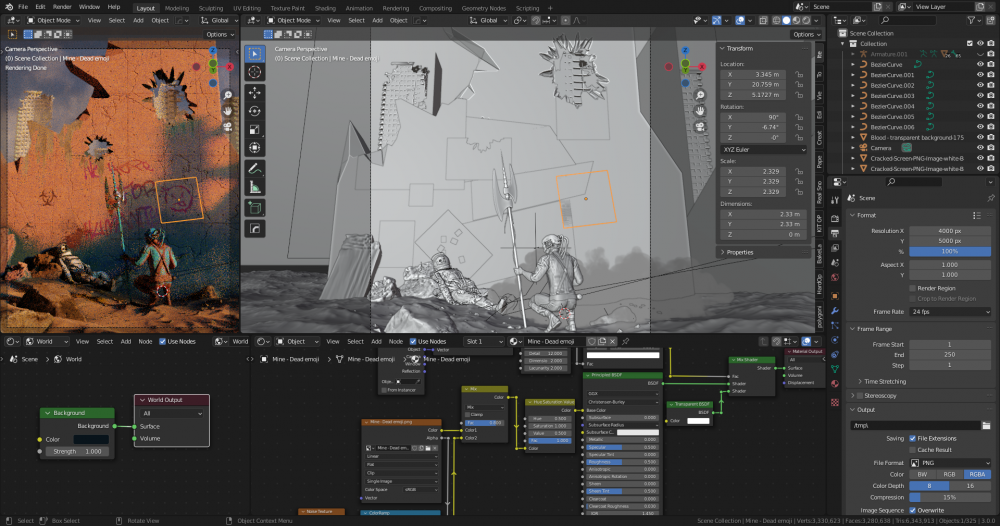Set Color Depth to 16
1000x526 pixels.
pos(971,486)
